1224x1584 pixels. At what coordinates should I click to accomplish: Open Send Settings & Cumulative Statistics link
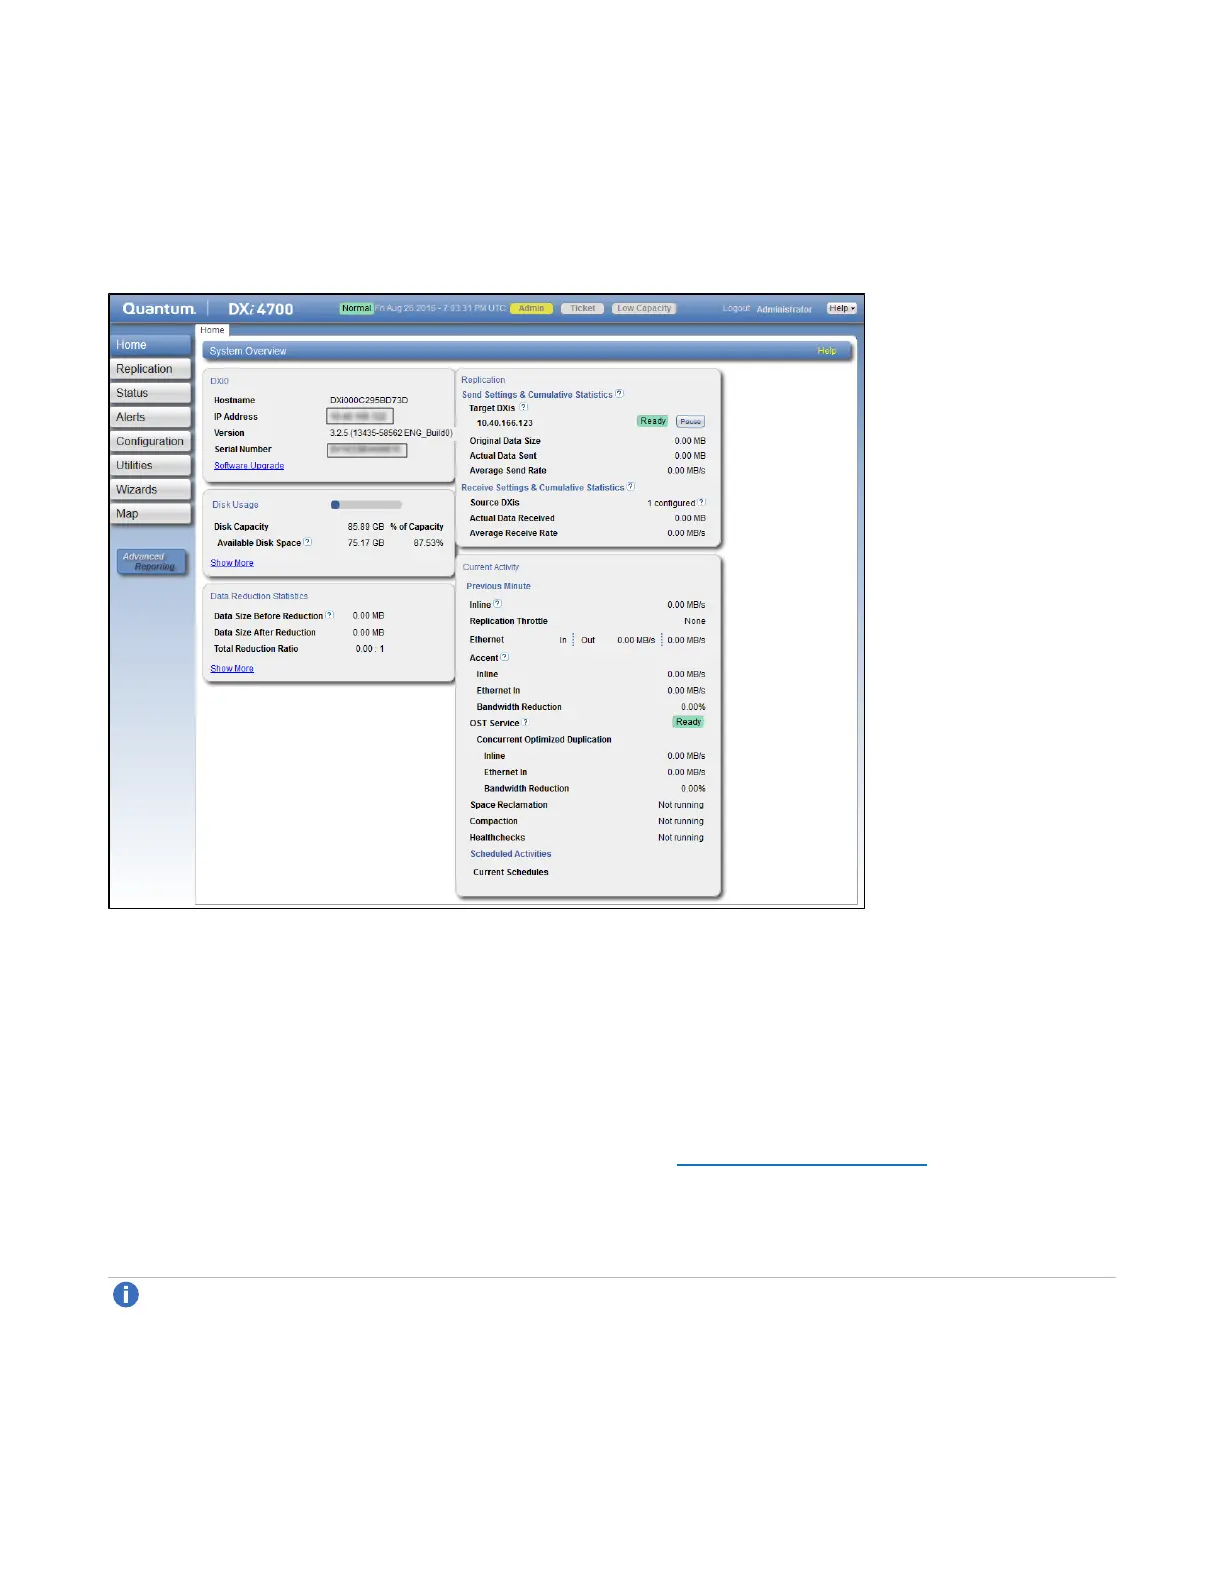[537, 395]
